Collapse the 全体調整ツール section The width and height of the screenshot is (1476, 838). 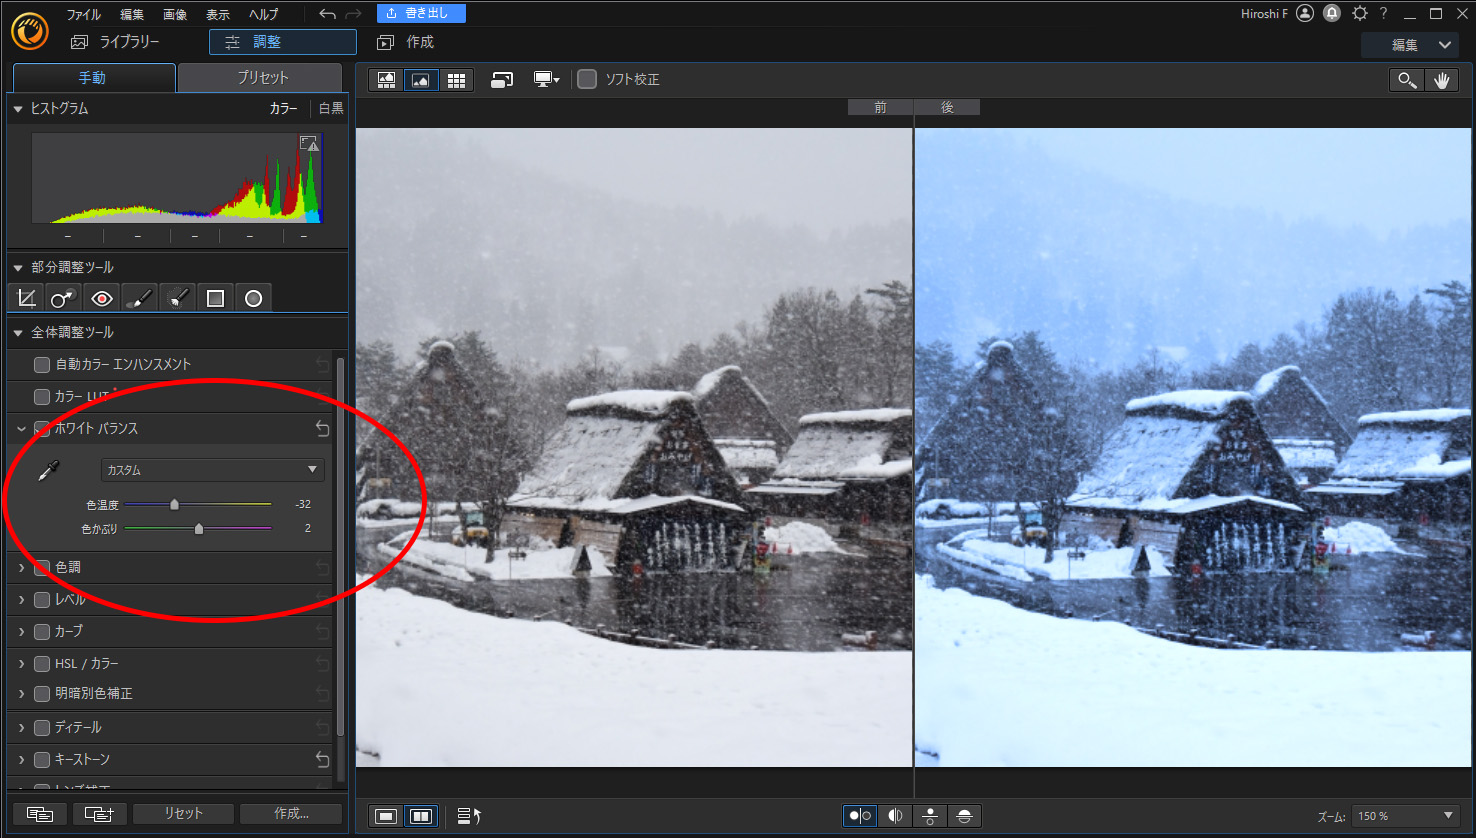point(18,333)
